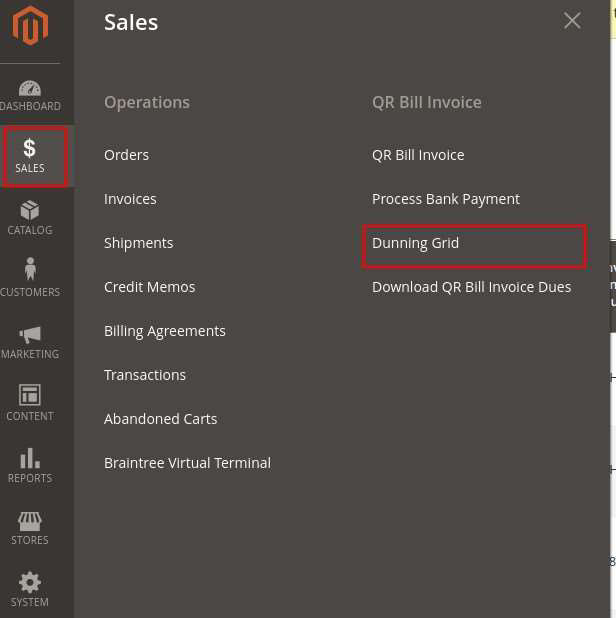
Task: Open Braintree Virtual Terminal link
Action: point(187,463)
